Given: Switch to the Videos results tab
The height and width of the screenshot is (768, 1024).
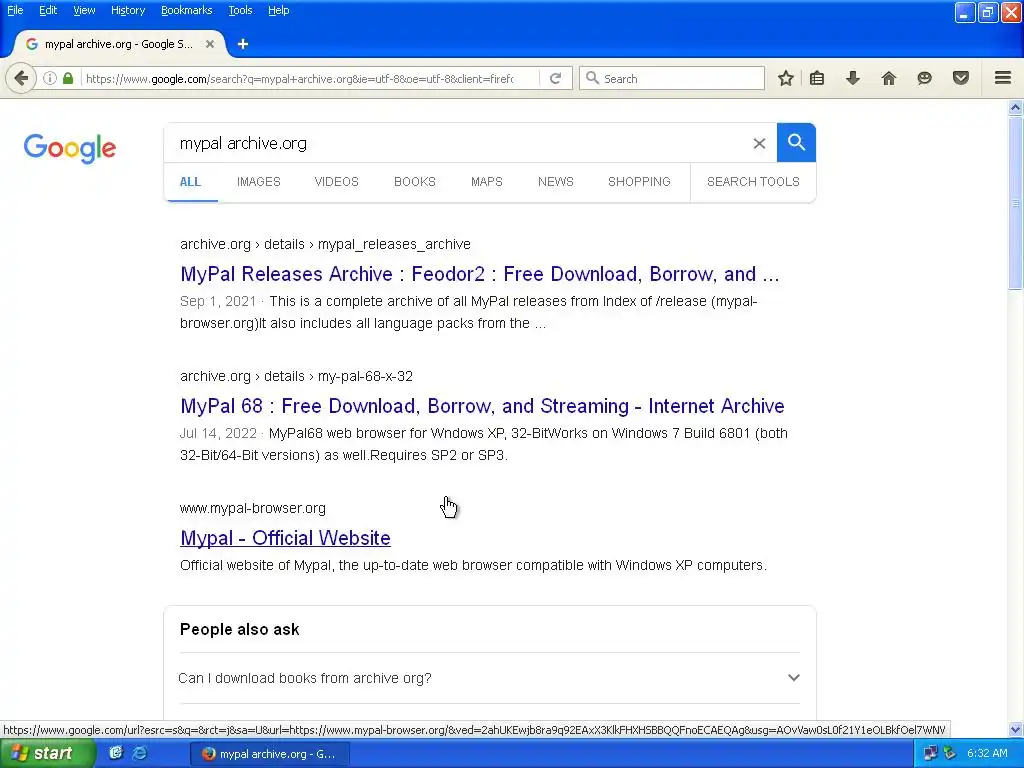Looking at the screenshot, I should pyautogui.click(x=336, y=182).
